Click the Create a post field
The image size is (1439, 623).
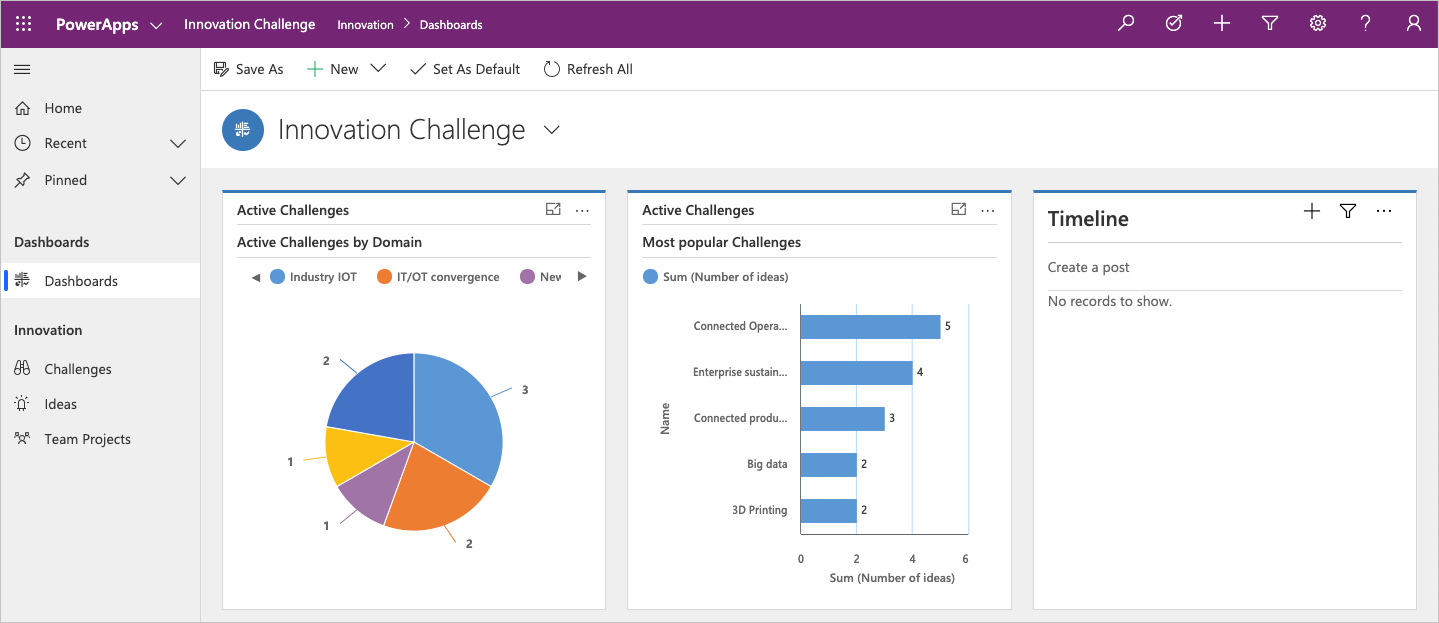pos(1225,267)
